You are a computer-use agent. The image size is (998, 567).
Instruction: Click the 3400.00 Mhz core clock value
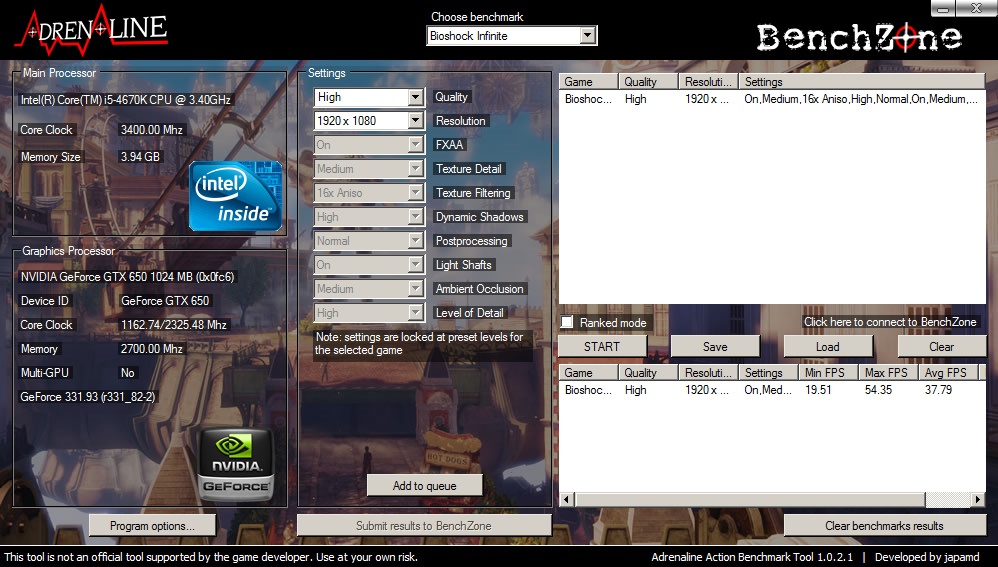151,130
